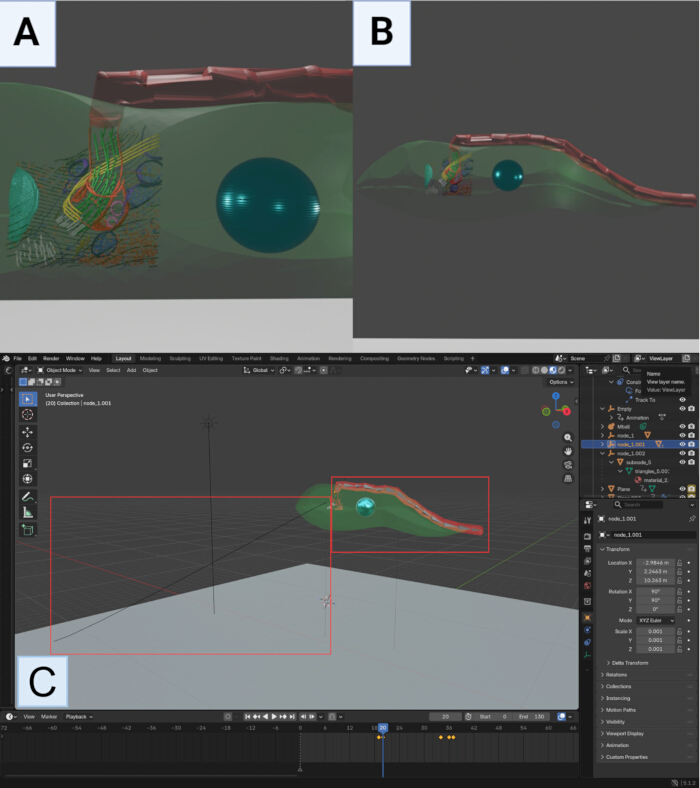The height and width of the screenshot is (788, 700).
Task: Disable render camera icon for Plane
Action: (x=691, y=488)
